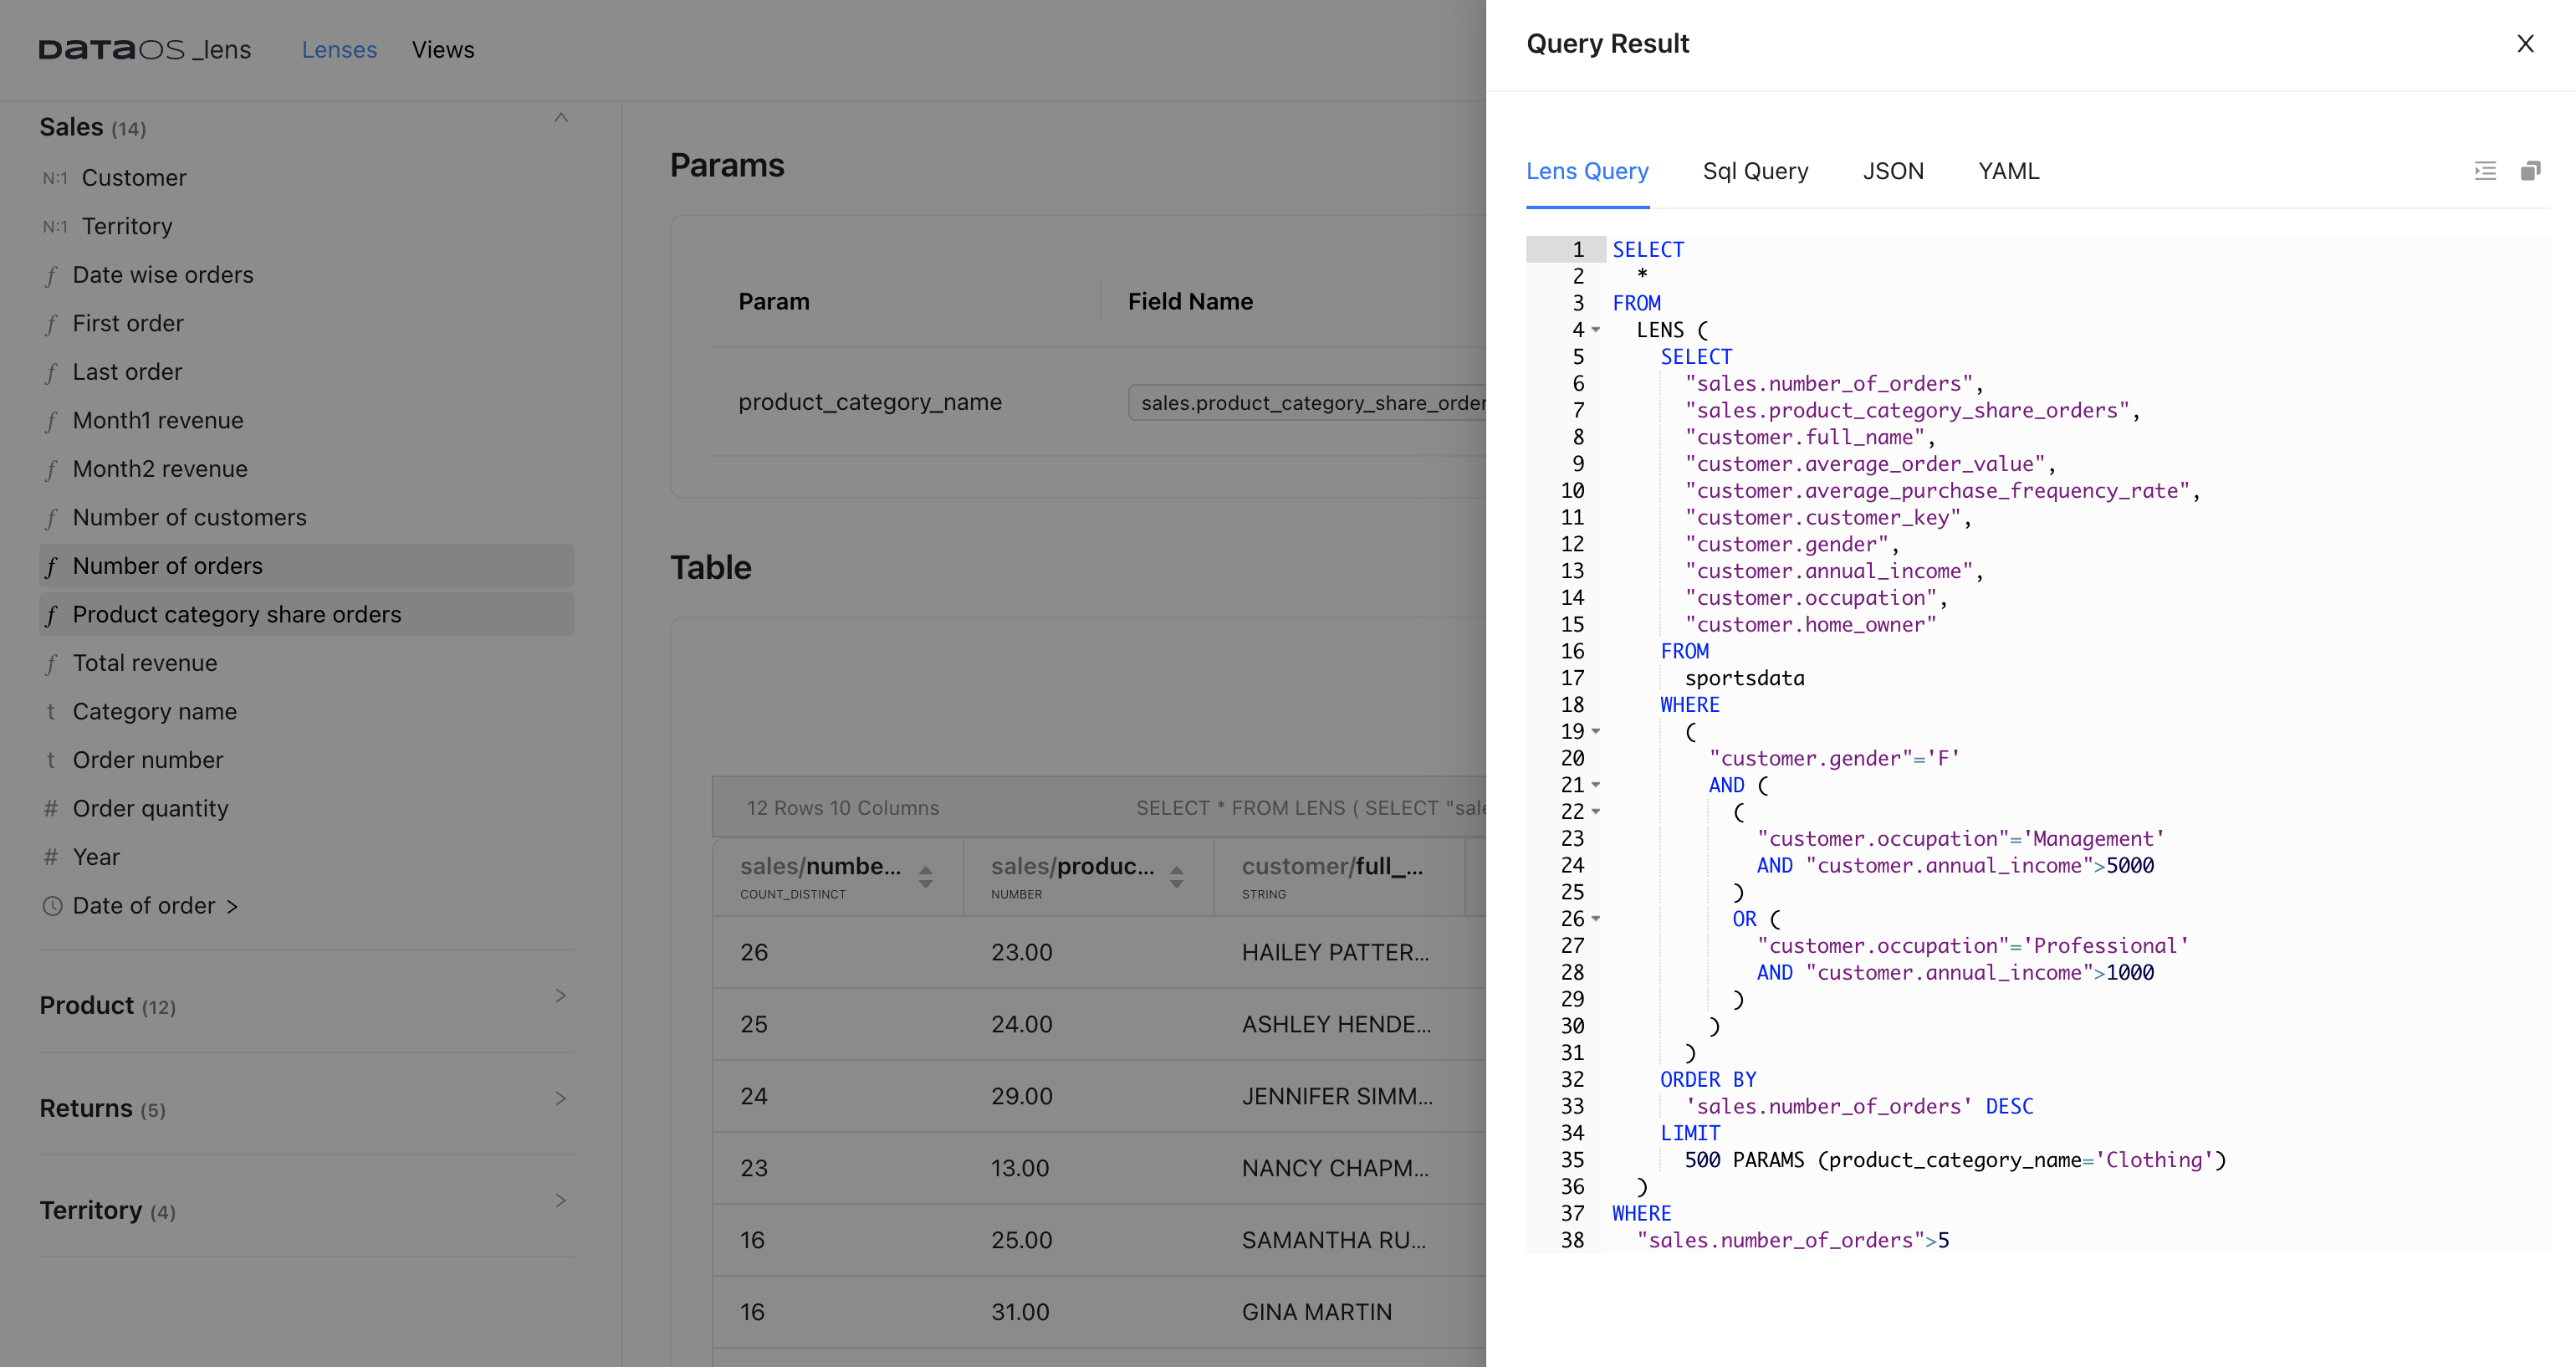This screenshot has width=2576, height=1367.
Task: Expand Date of order arrow
Action: 232,906
